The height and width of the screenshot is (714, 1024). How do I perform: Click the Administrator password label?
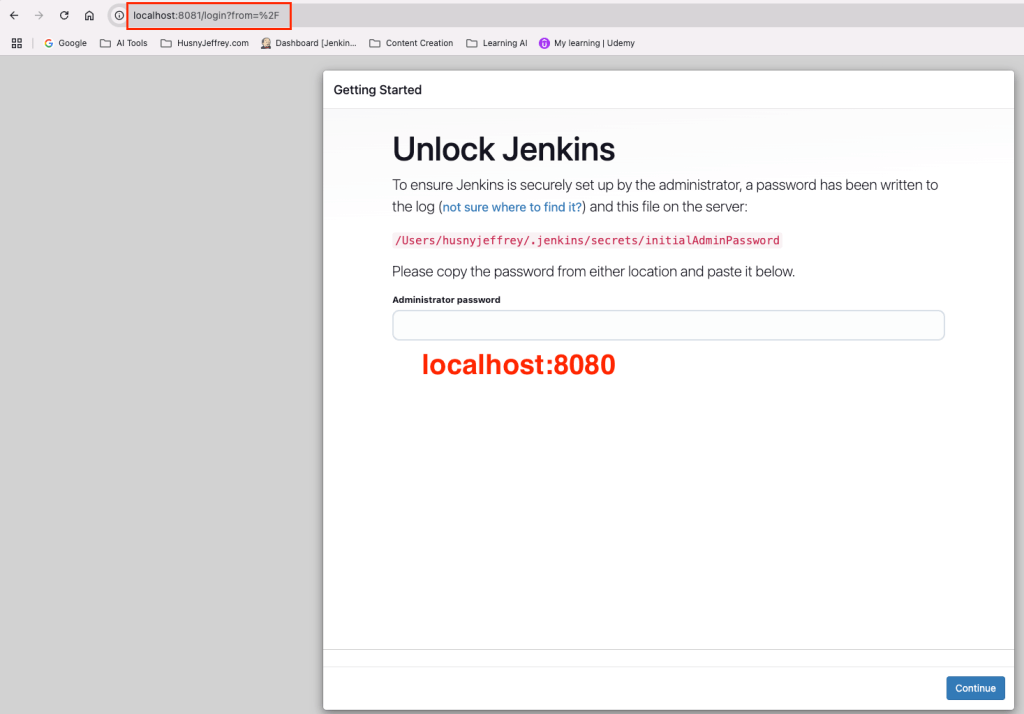[x=446, y=300]
